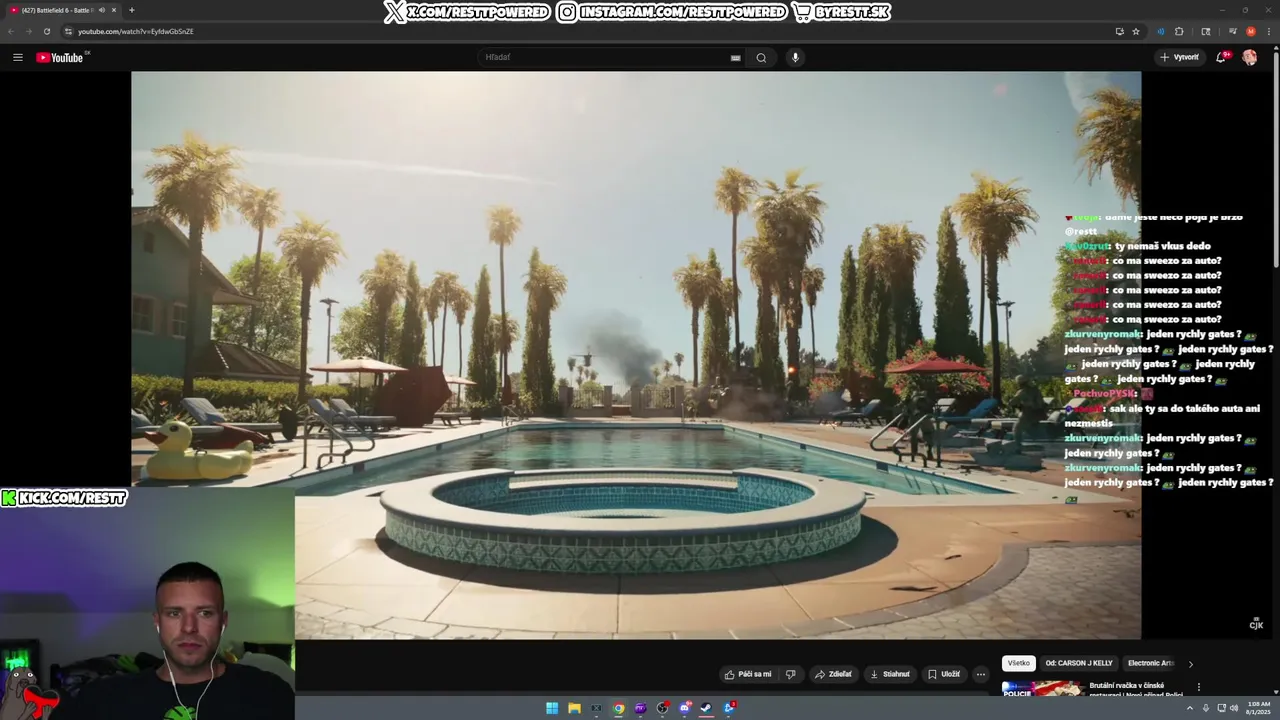Save the video with Uložiť
1280x720 pixels.
tap(944, 674)
